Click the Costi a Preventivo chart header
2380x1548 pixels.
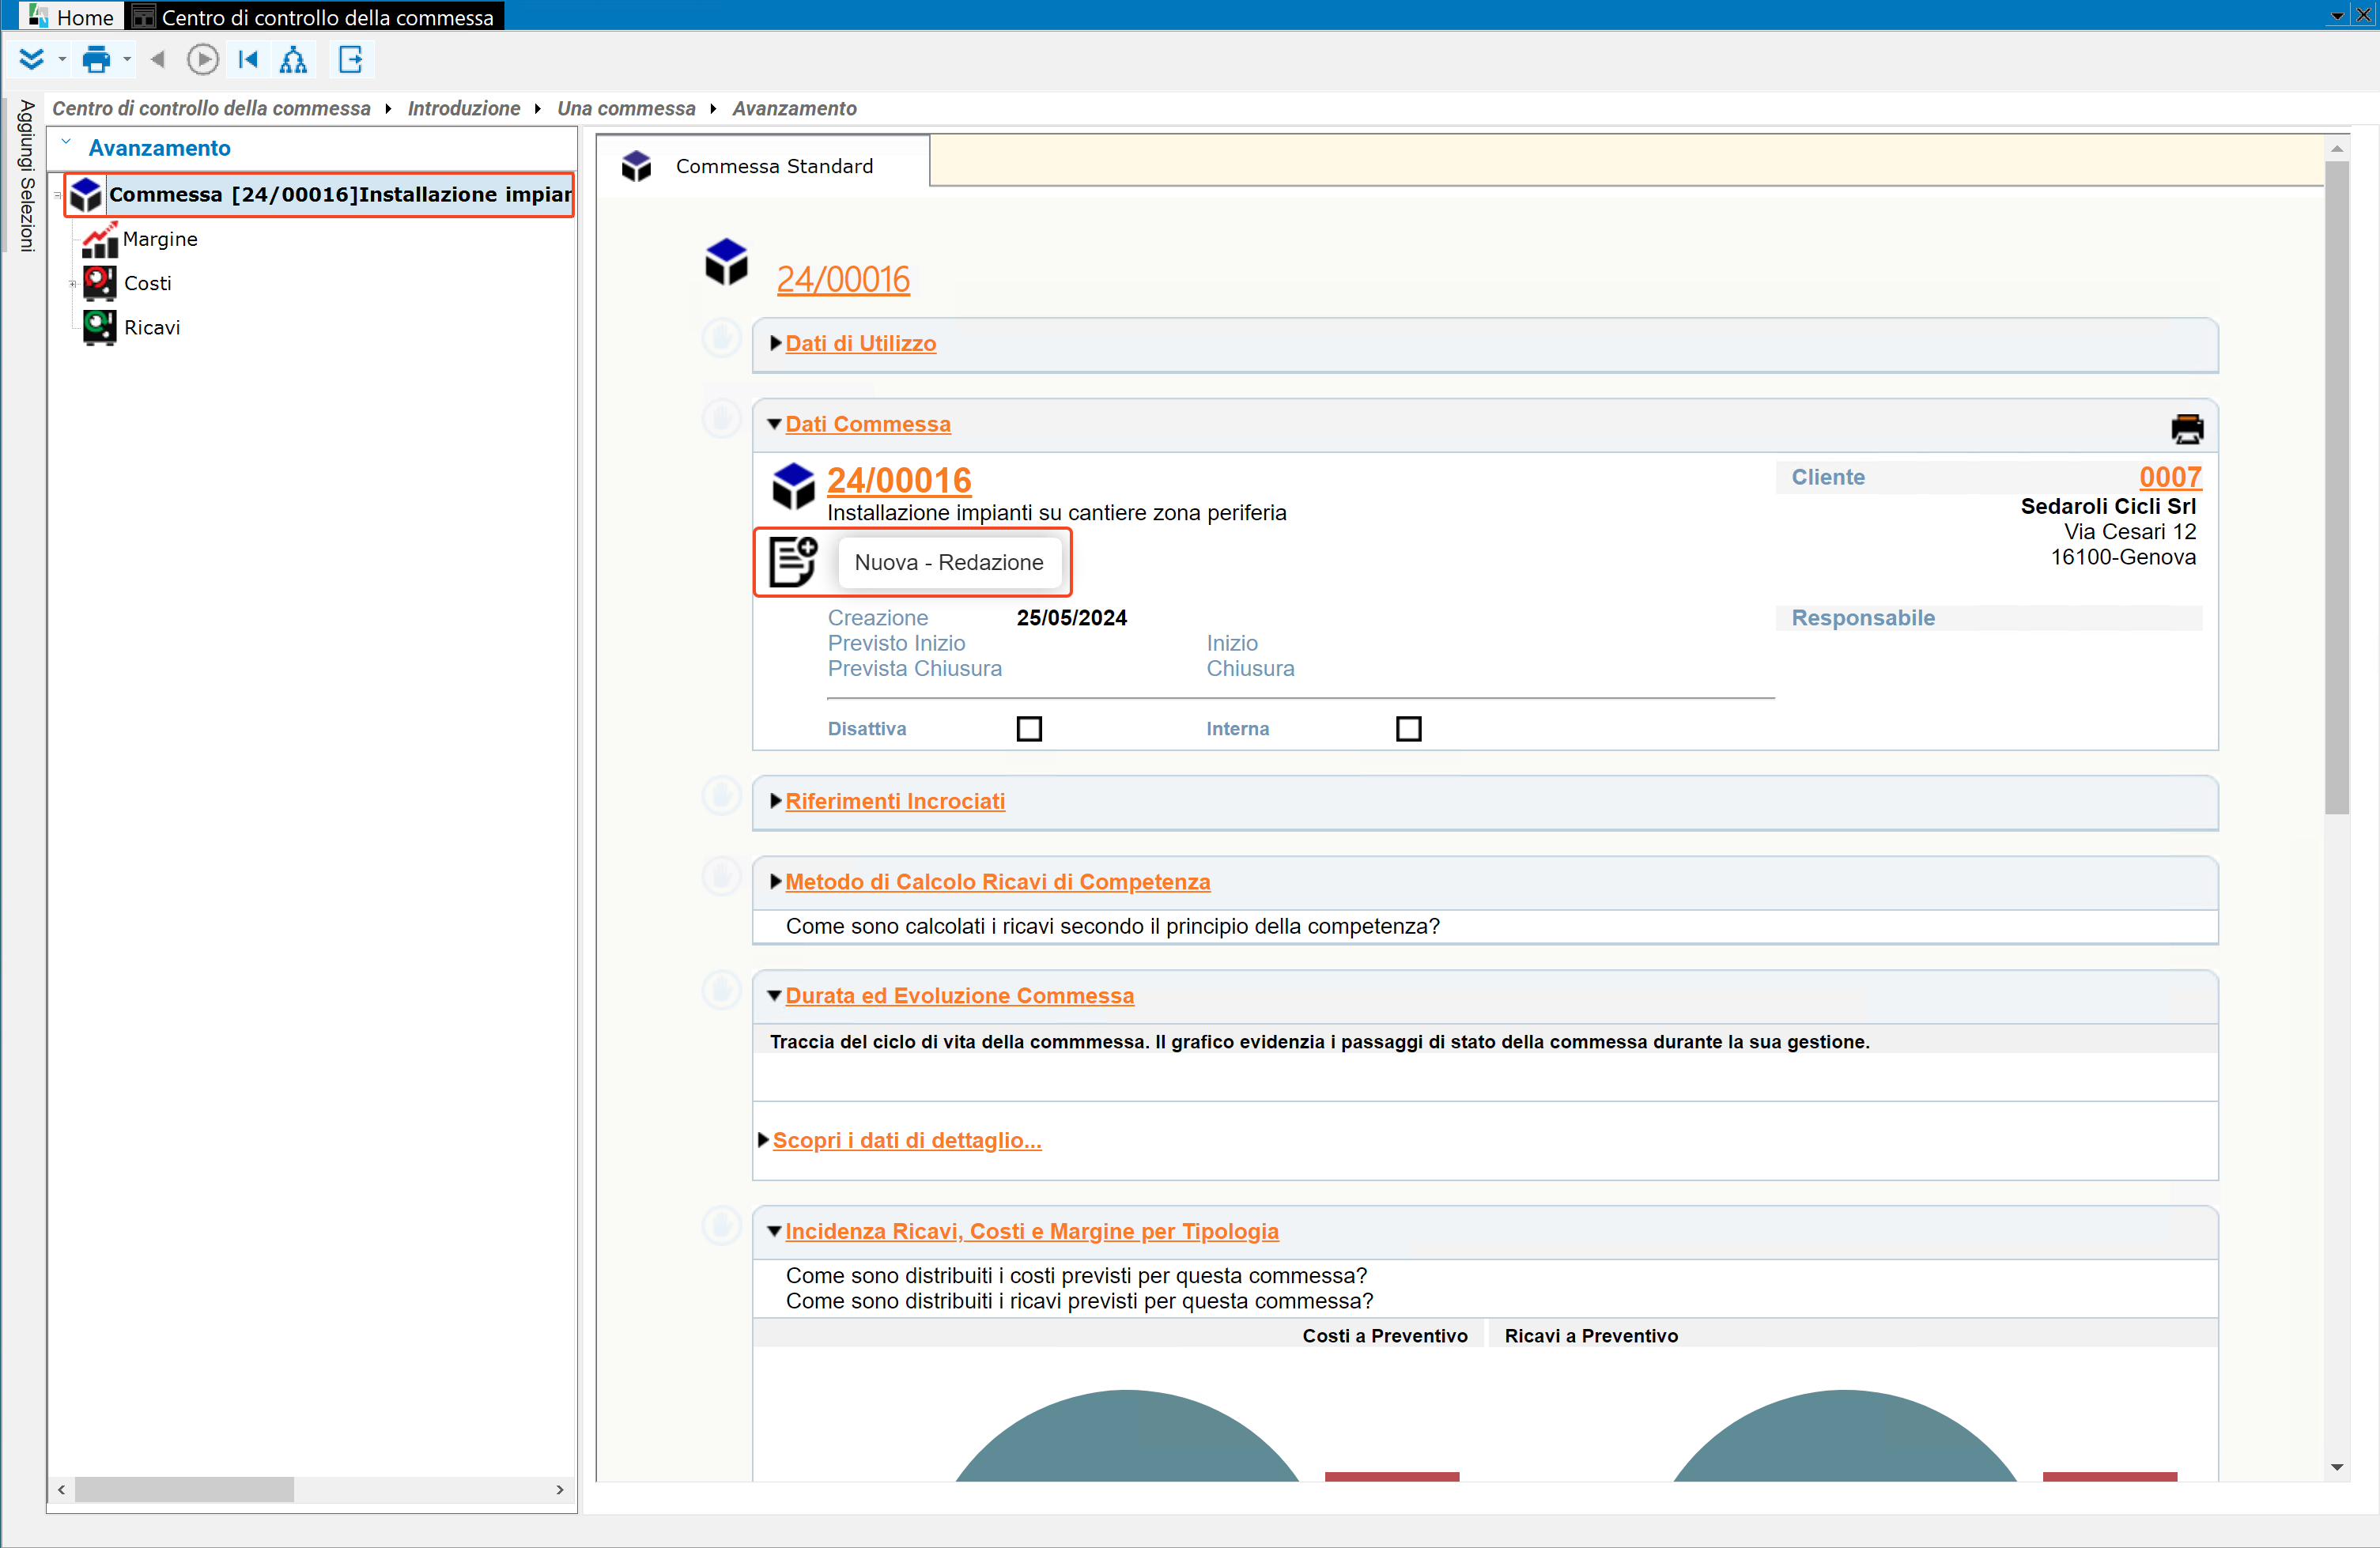point(1385,1336)
